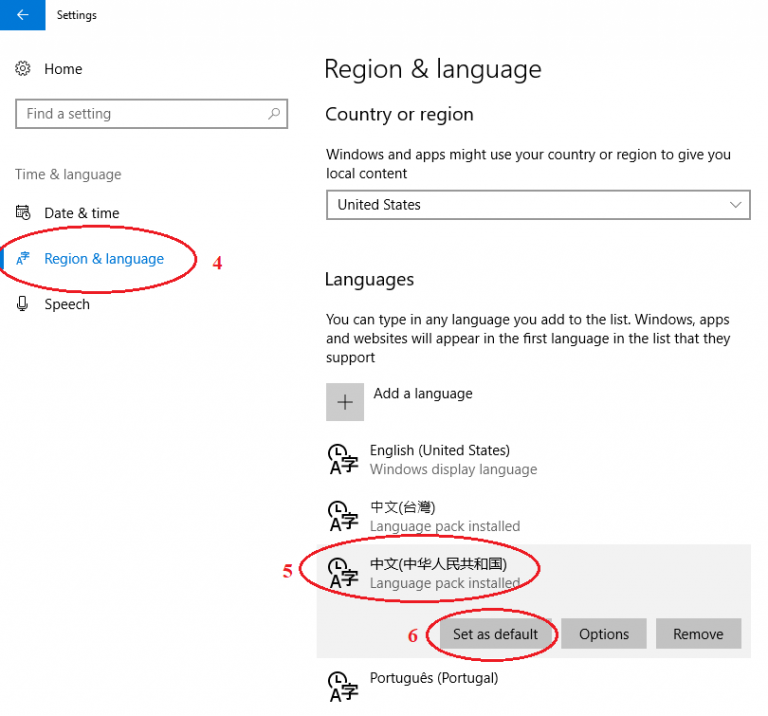
Task: Click the Speech microphone icon
Action: point(23,304)
